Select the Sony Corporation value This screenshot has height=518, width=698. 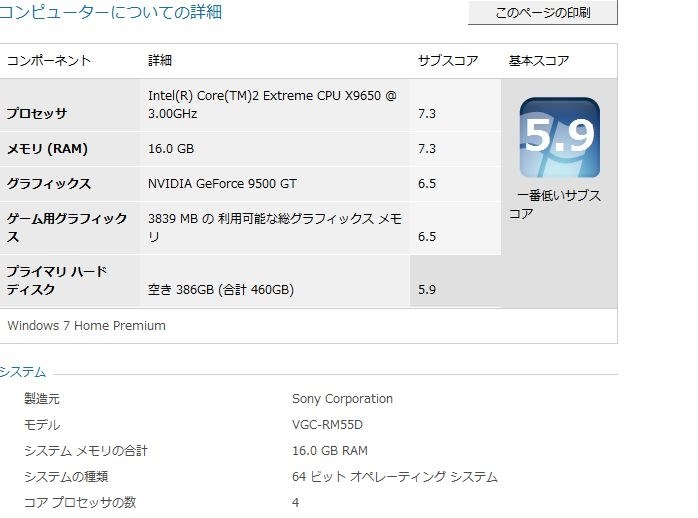(342, 399)
